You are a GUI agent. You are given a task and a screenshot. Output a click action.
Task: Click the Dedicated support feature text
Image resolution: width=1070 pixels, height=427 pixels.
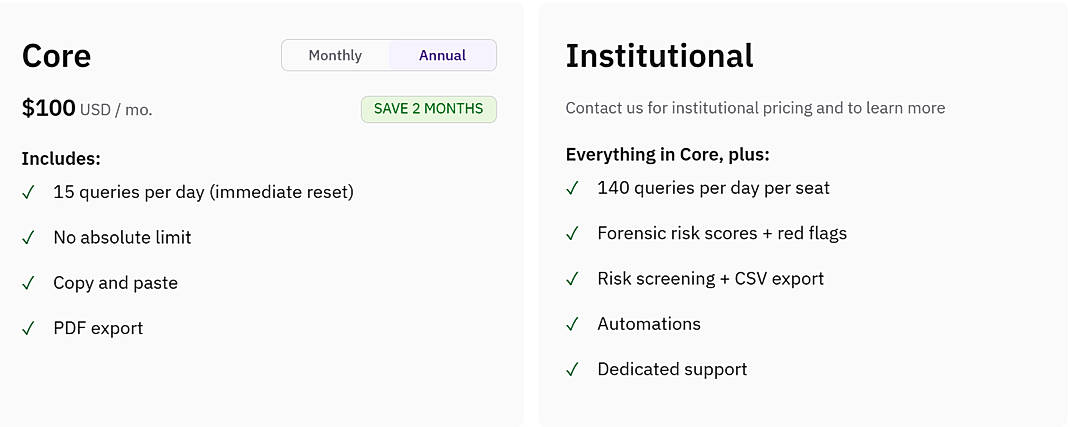(672, 369)
